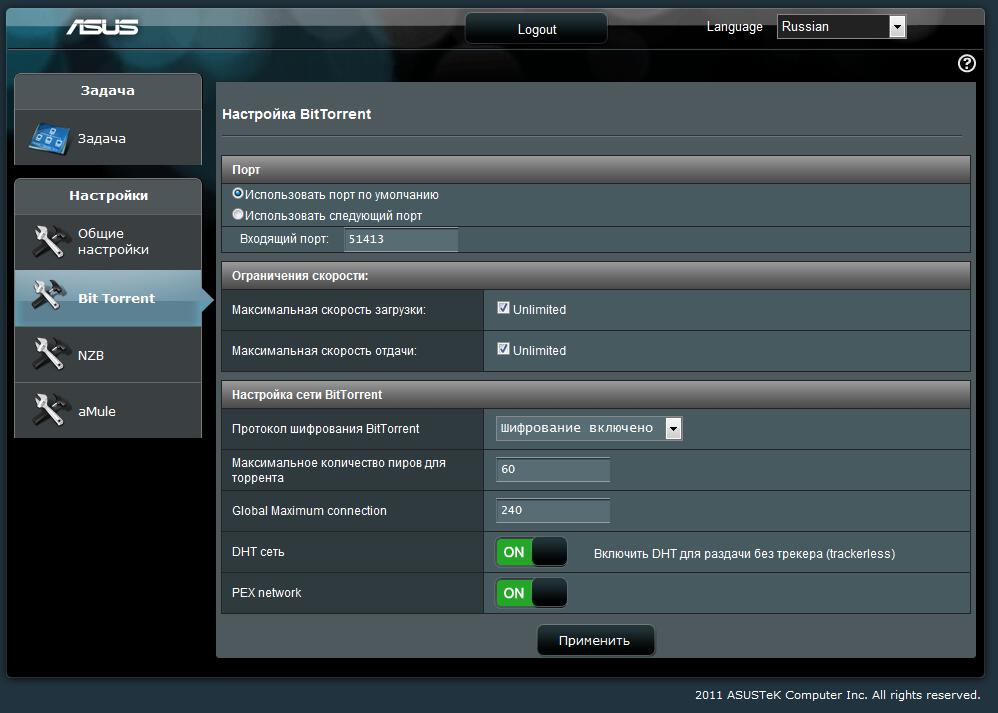Image resolution: width=998 pixels, height=713 pixels.
Task: Click the NZB wrench icon
Action: pos(50,354)
